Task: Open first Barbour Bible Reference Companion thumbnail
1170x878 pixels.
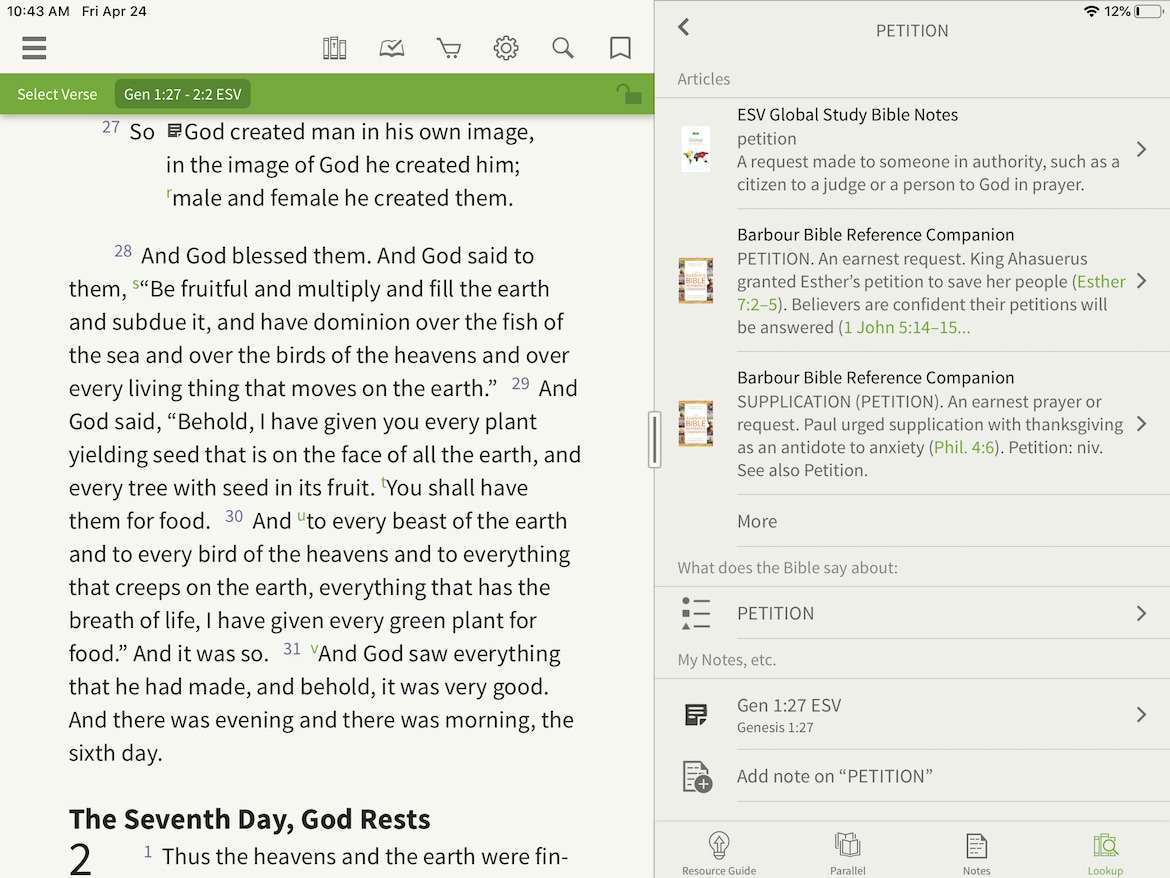Action: coord(695,280)
